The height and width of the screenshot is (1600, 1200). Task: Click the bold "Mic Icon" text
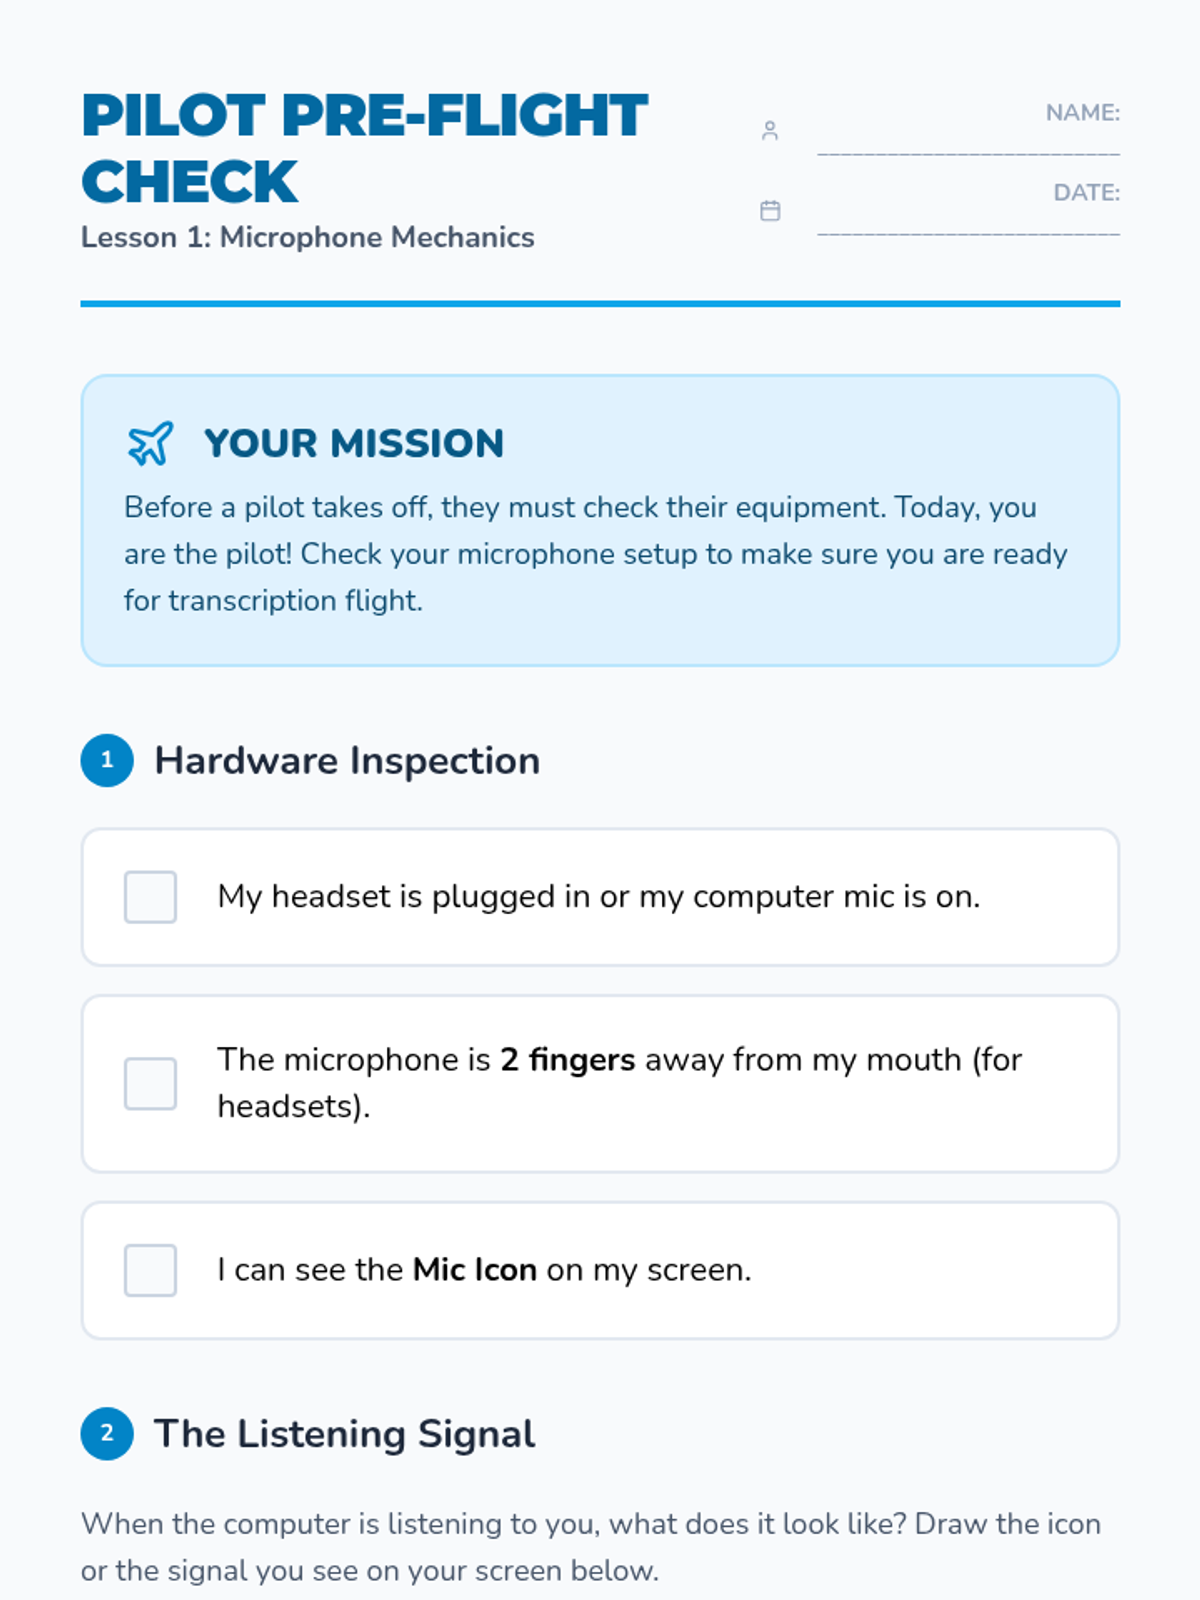pyautogui.click(x=475, y=1270)
